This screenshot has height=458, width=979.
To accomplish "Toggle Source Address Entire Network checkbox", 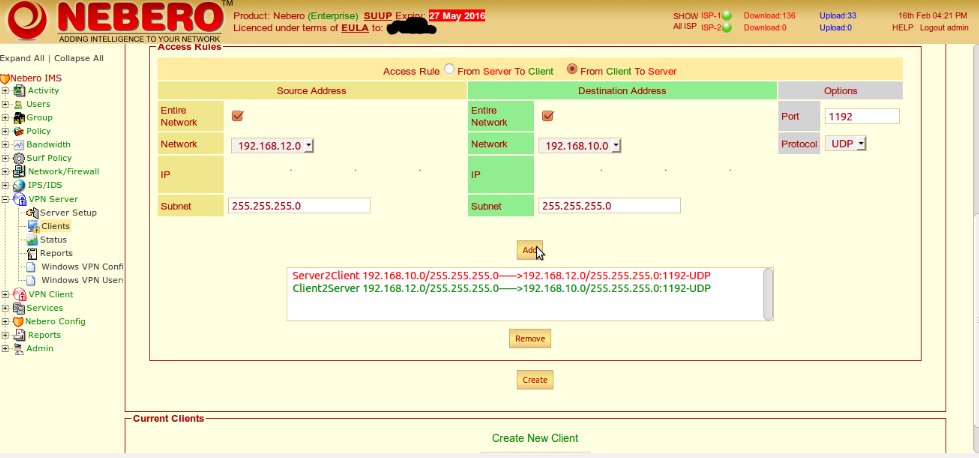I will point(237,116).
